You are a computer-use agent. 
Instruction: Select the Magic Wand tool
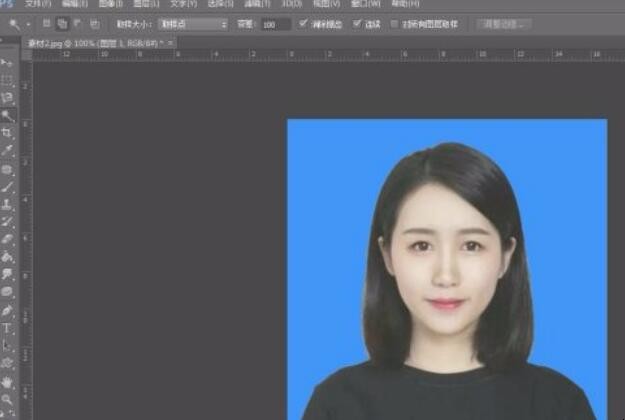click(x=7, y=116)
